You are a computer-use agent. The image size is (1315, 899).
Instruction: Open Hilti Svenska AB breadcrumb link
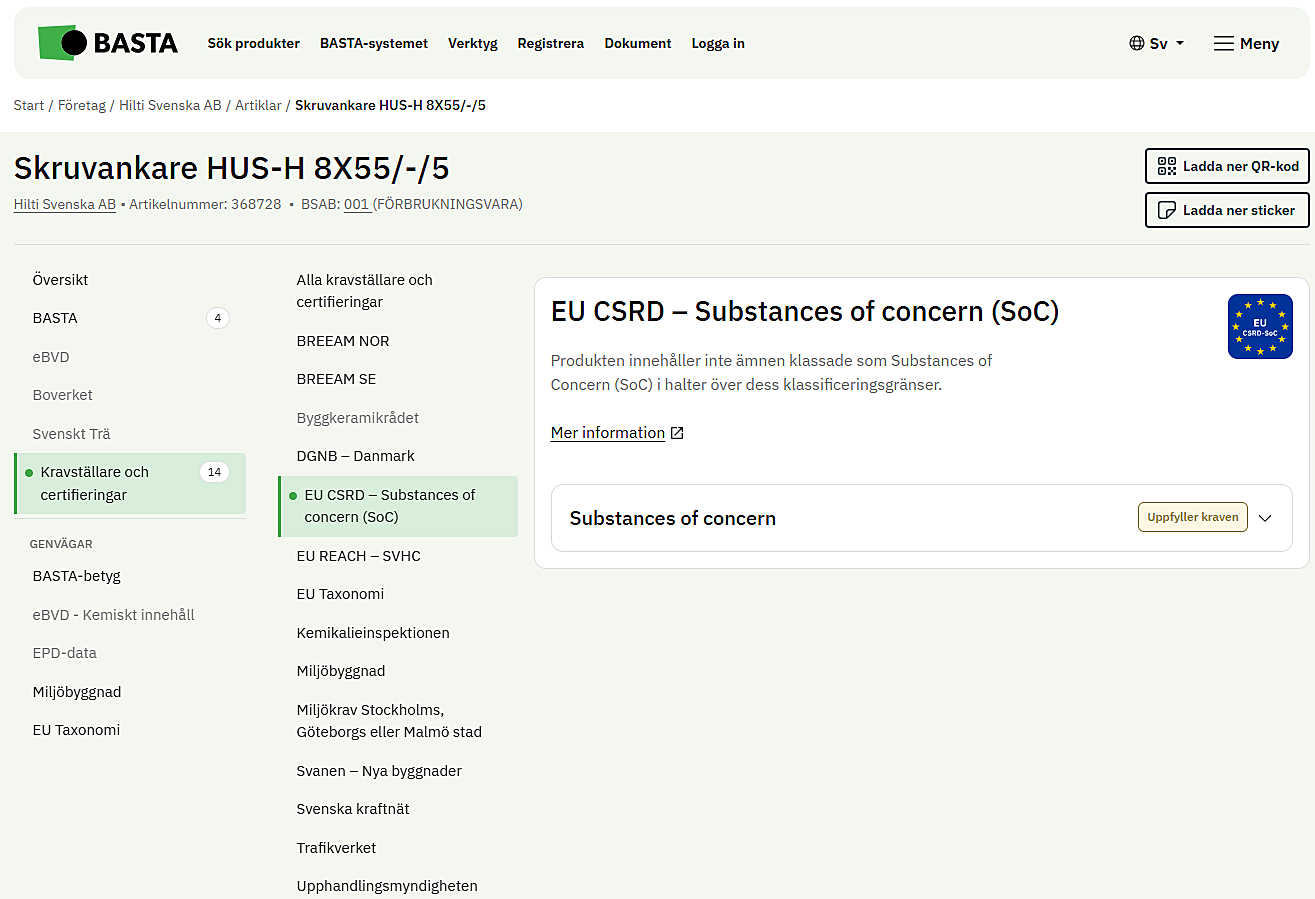point(170,105)
